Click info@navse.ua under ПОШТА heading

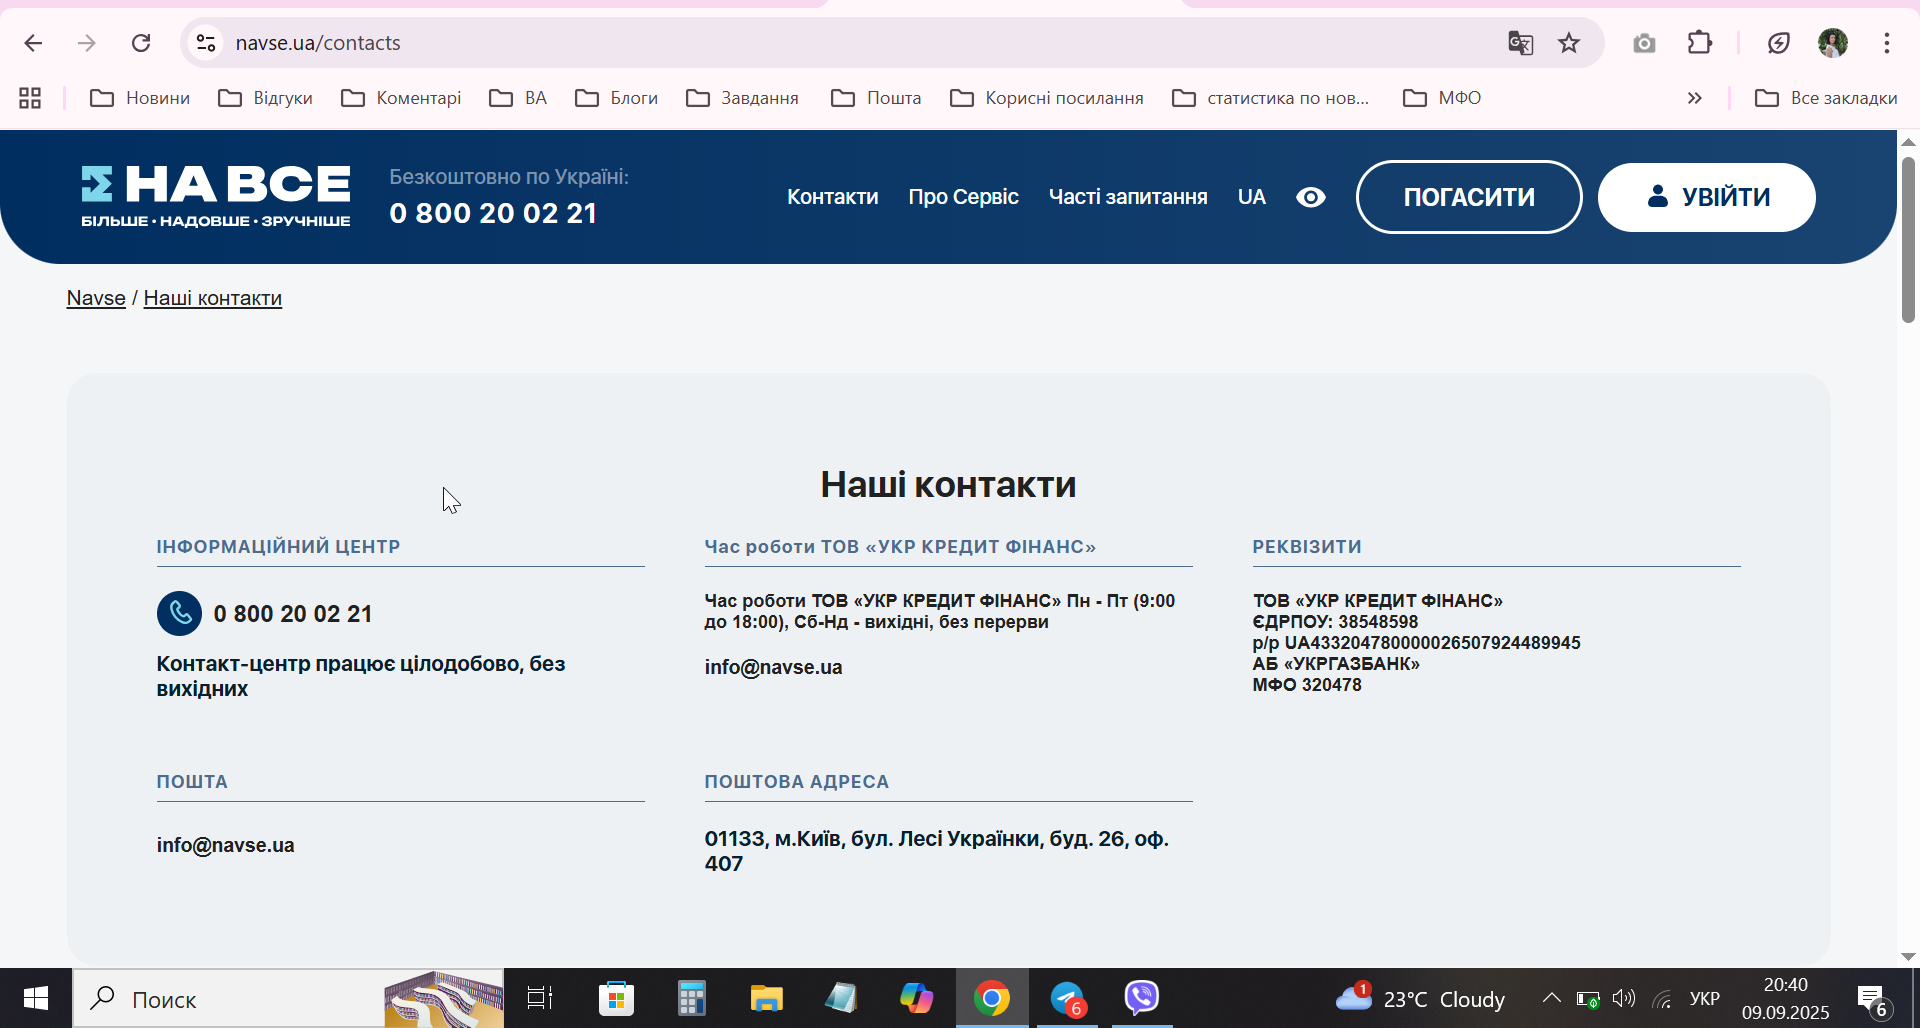(225, 845)
